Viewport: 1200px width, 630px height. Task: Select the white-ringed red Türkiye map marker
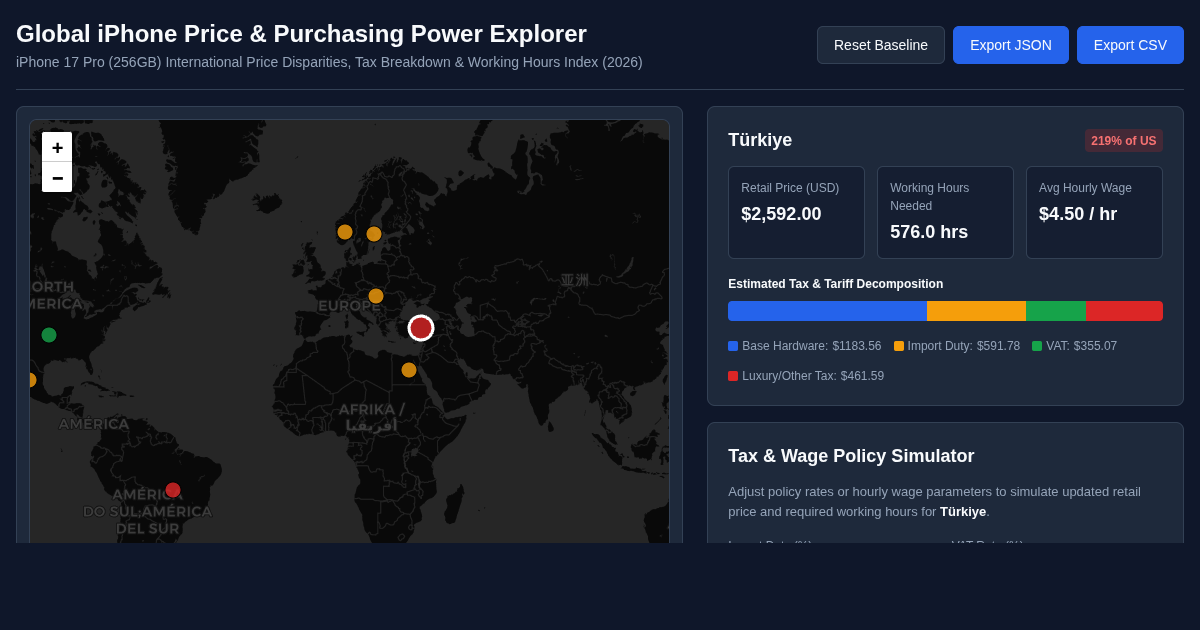pyautogui.click(x=421, y=328)
